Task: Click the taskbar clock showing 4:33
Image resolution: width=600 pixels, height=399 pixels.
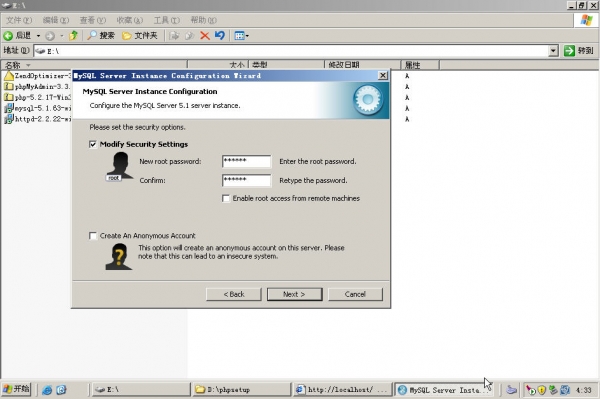Action: point(583,390)
